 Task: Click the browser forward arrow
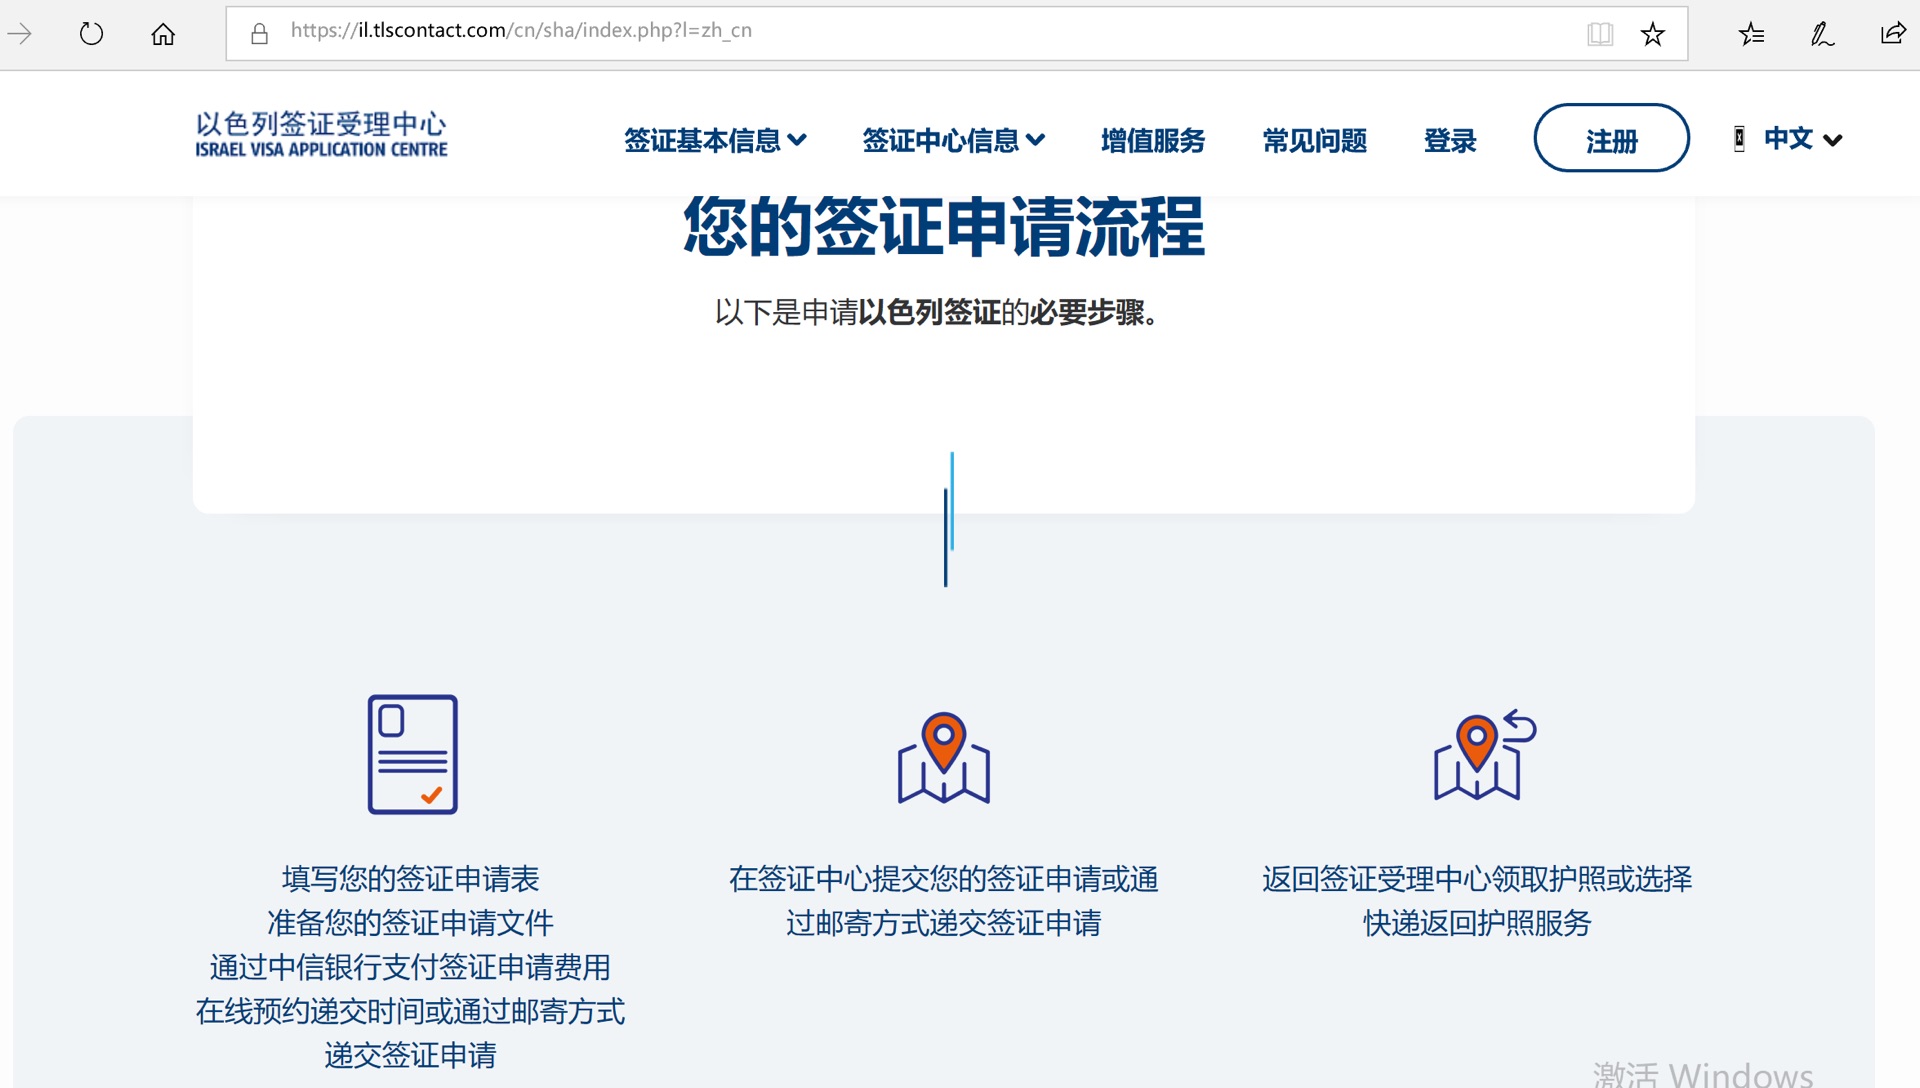point(20,34)
